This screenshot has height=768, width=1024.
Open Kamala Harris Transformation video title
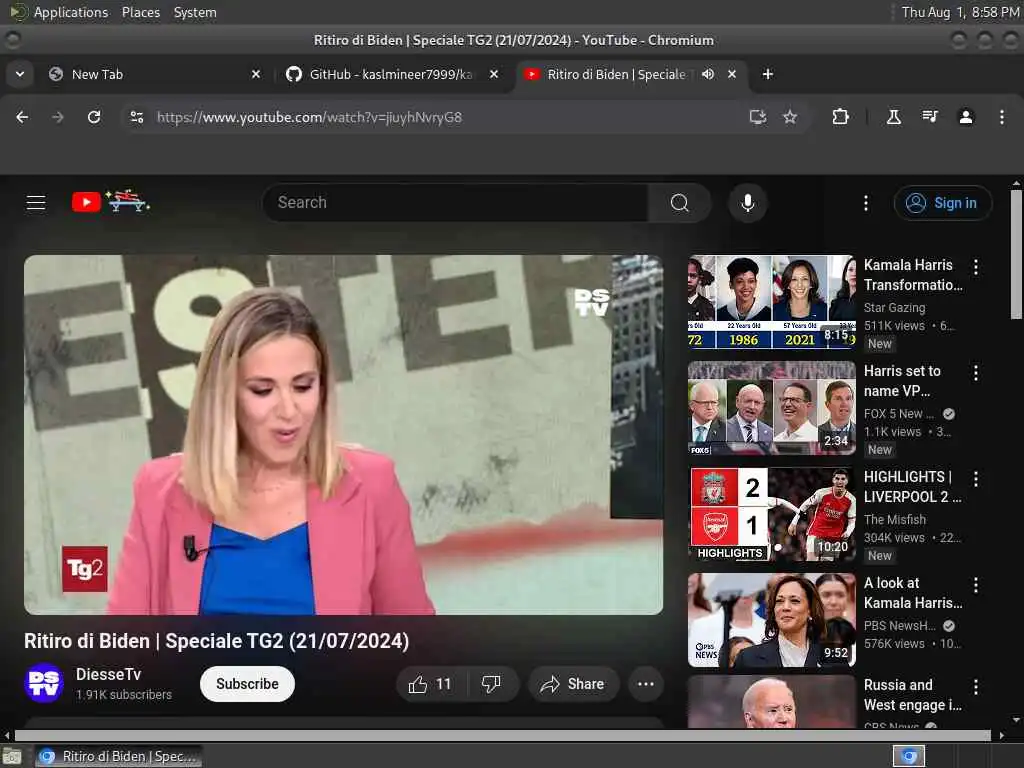(x=913, y=275)
